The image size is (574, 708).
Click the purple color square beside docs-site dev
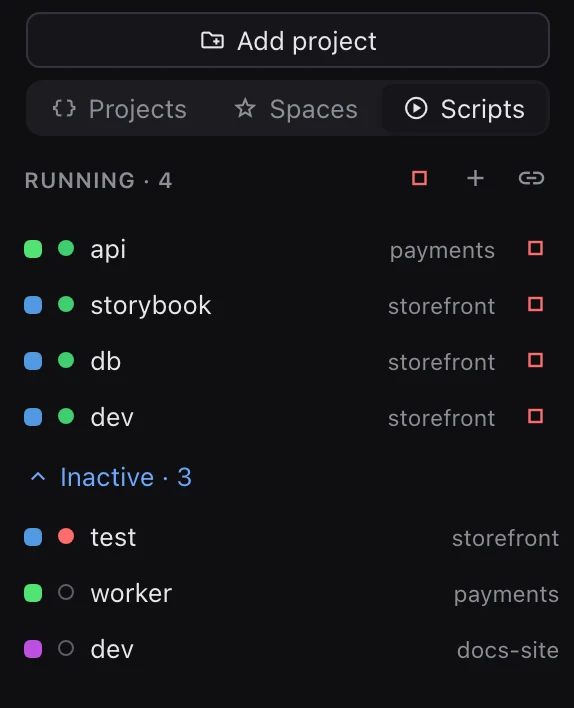33,649
